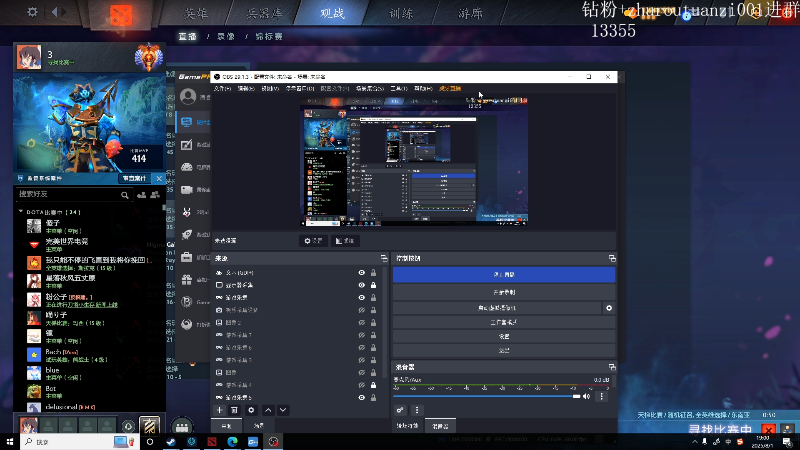This screenshot has width=800, height=450.
Task: Collapse the DOTA比赛中 friends group
Action: 20,211
